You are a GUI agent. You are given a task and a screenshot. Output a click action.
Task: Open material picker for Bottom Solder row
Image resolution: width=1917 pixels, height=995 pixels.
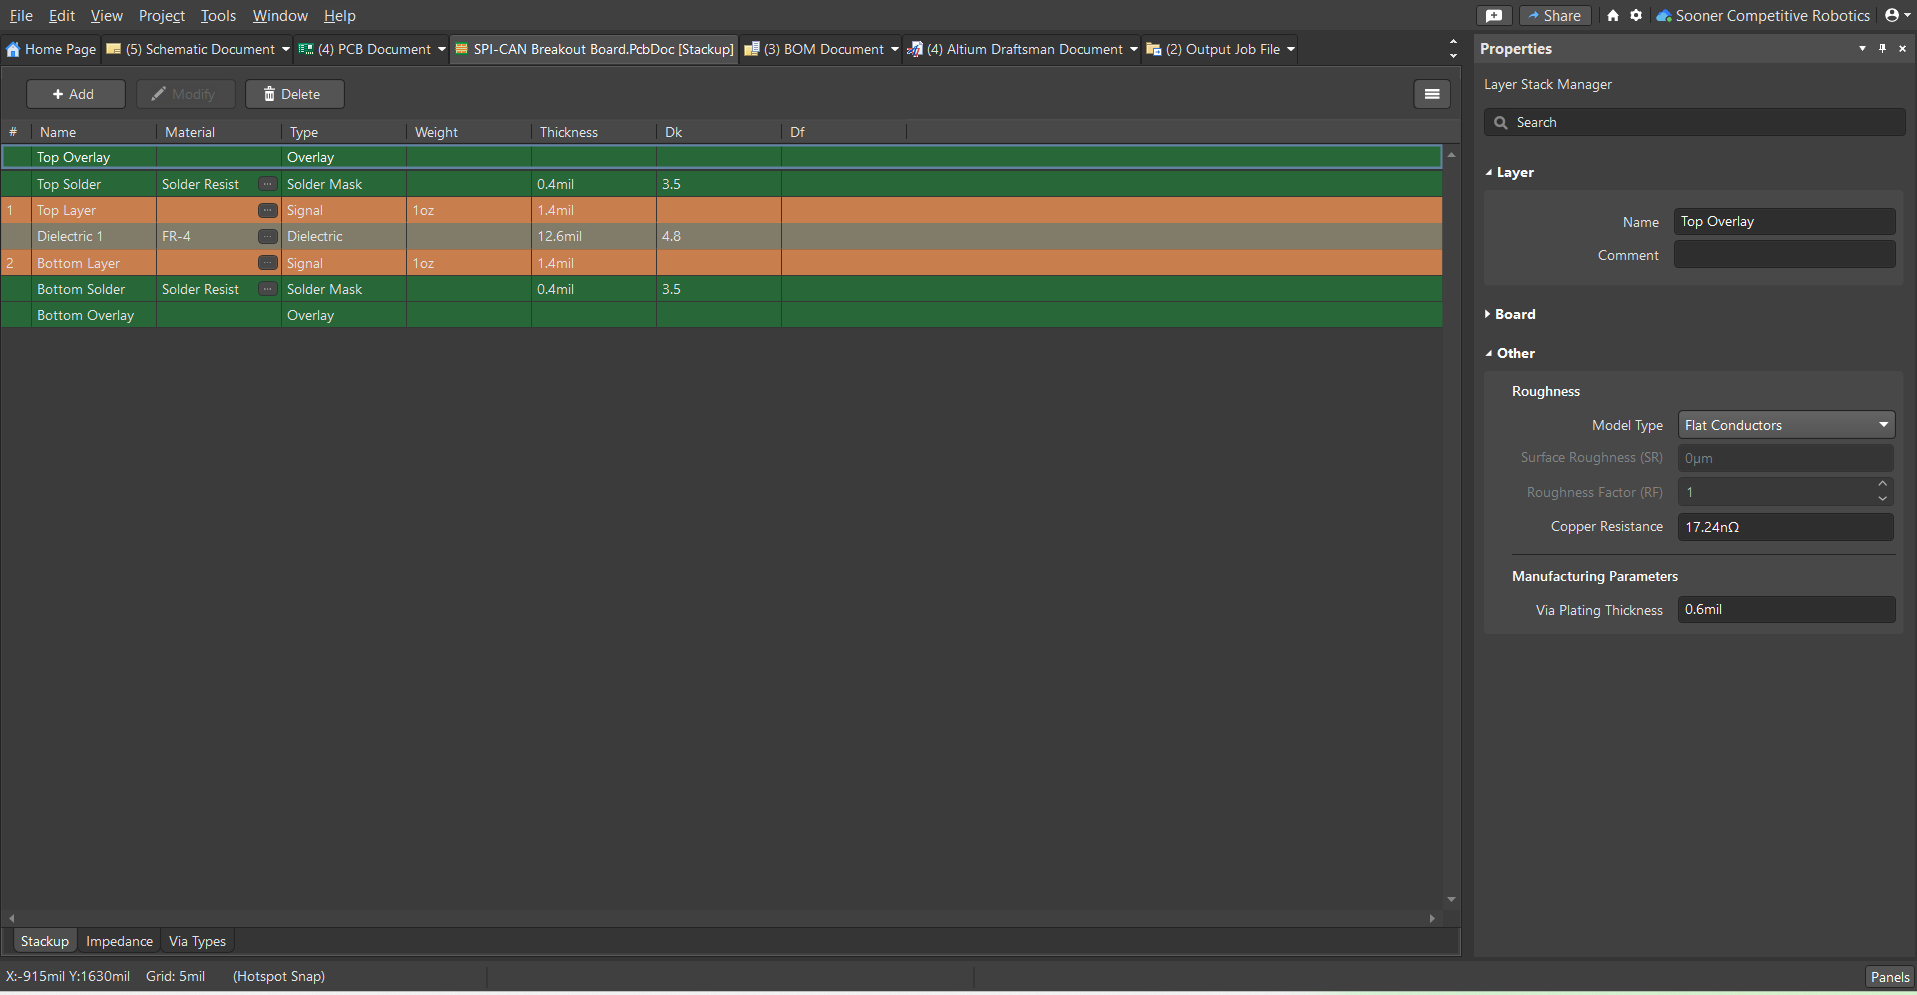[268, 289]
